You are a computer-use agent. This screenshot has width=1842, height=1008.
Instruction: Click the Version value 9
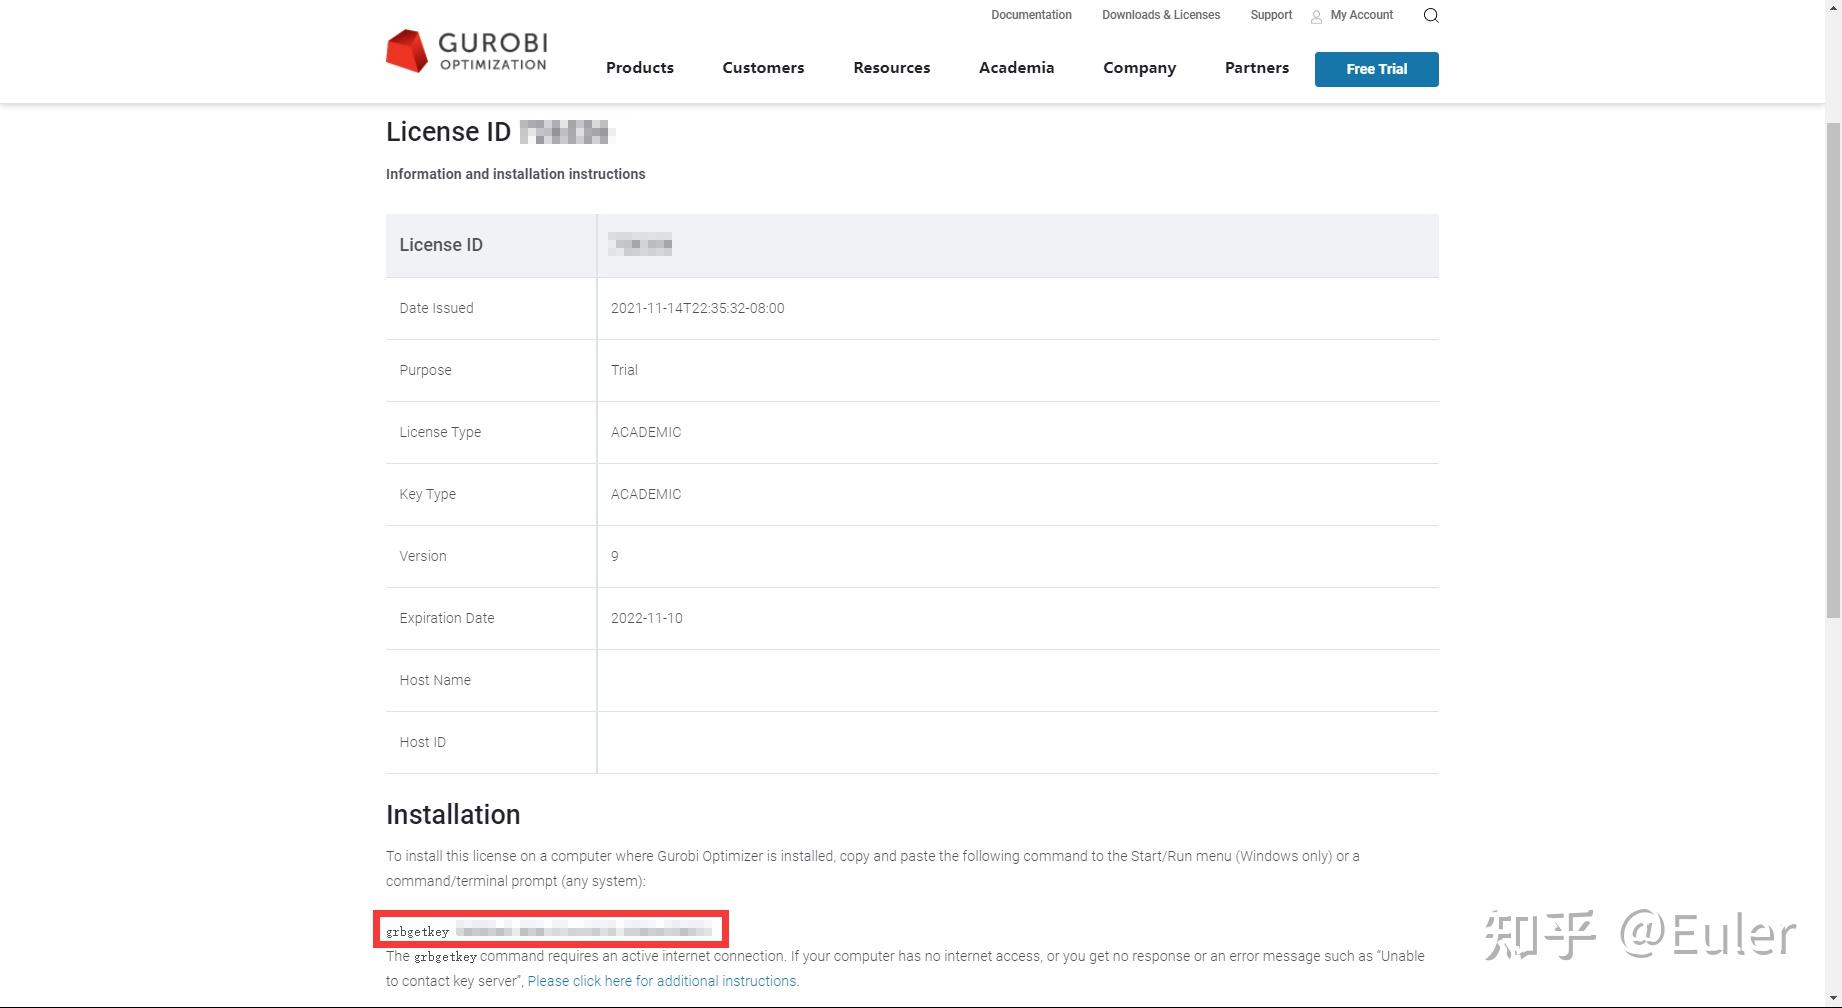coord(615,556)
